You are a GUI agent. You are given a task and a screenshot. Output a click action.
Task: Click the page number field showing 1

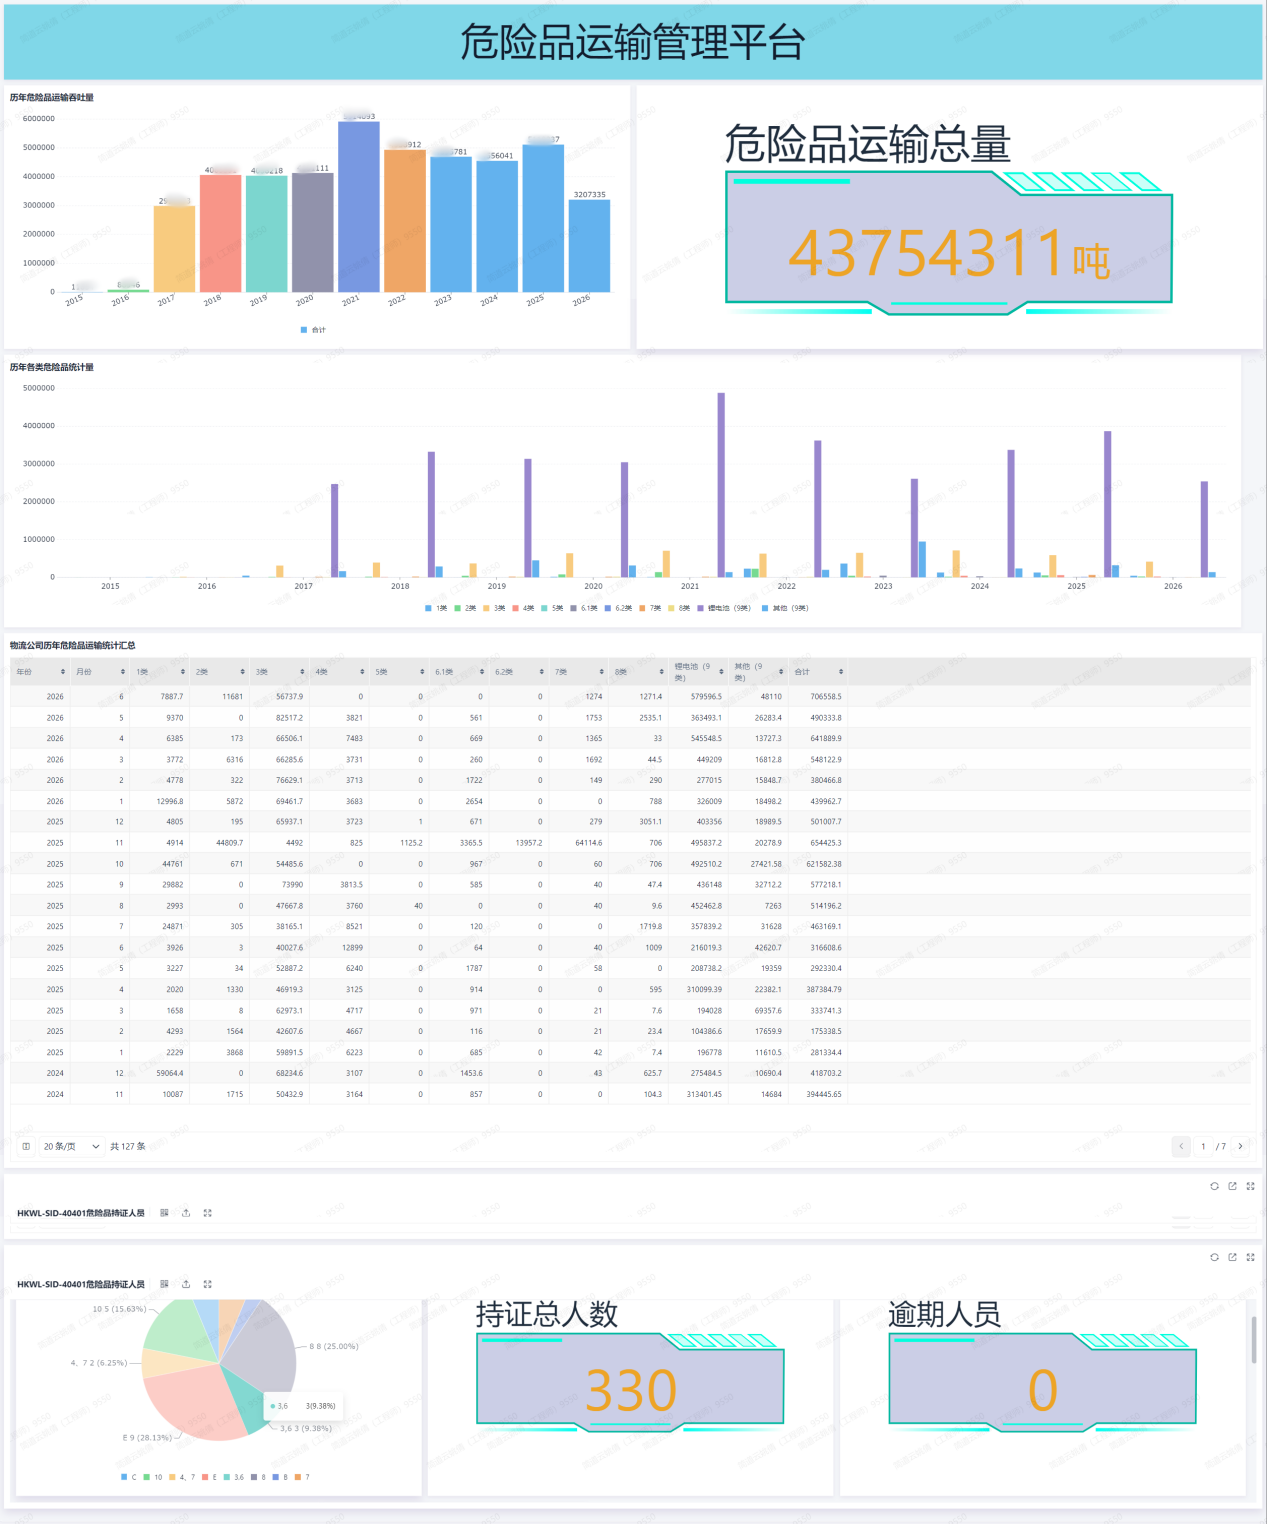point(1203,1146)
